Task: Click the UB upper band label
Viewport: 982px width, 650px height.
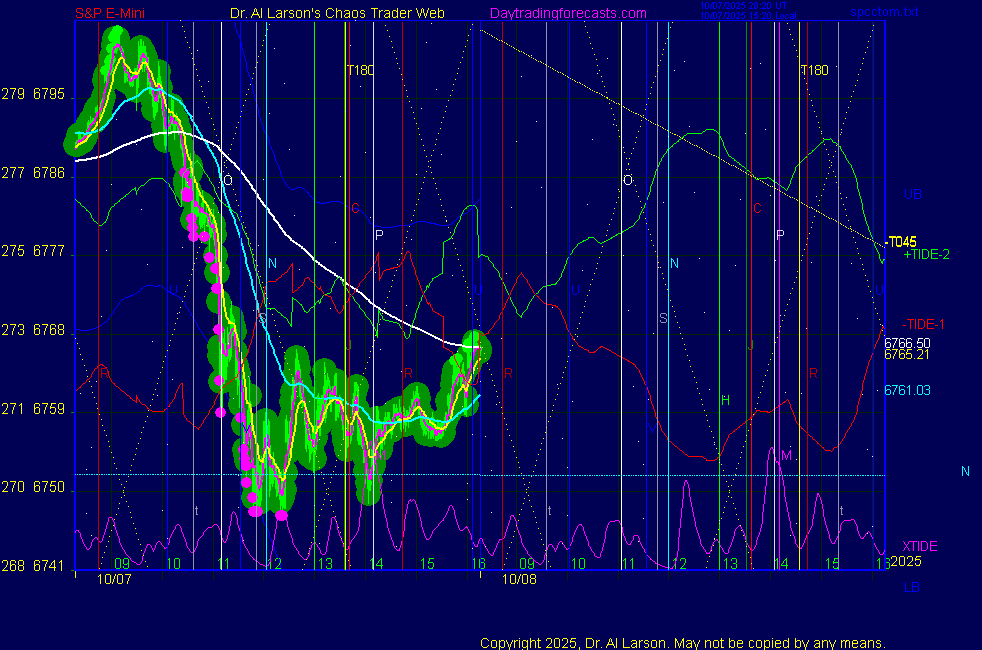Action: click(912, 194)
